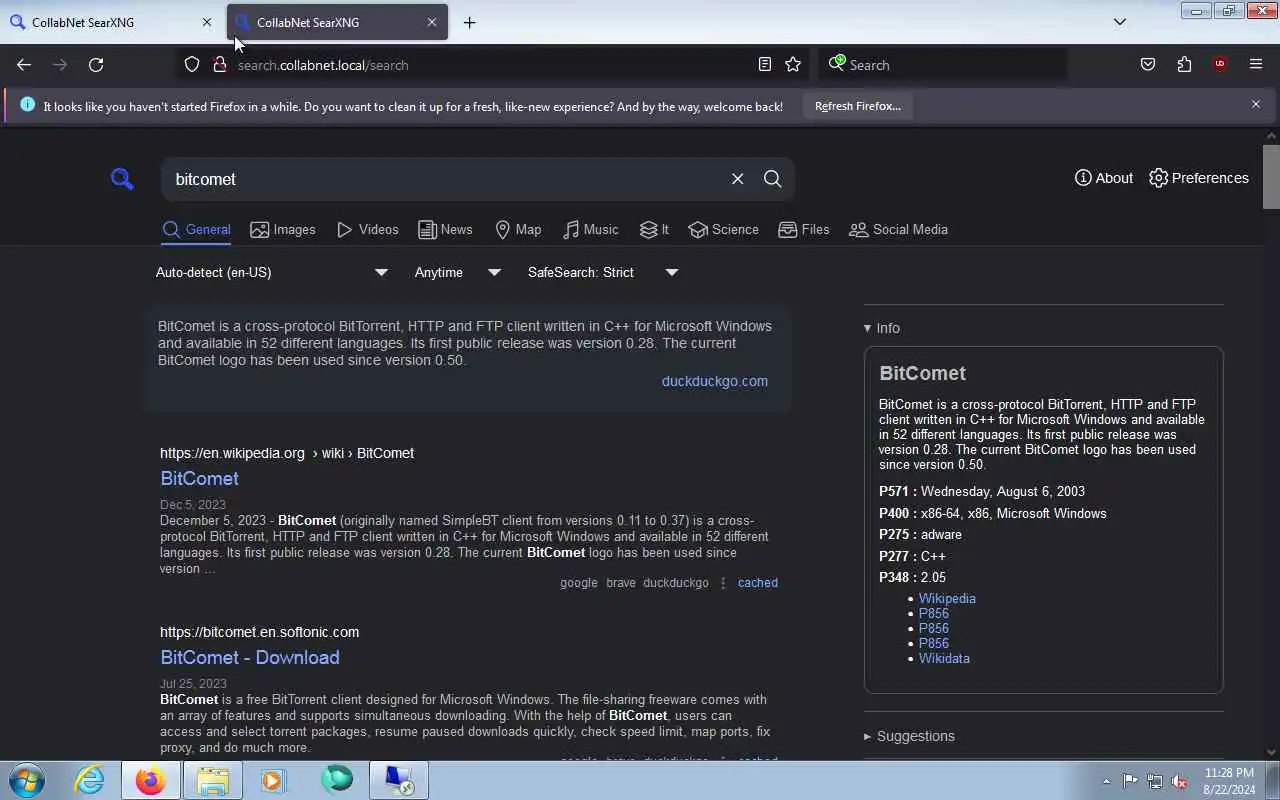Screen dimensions: 1280x800
Task: Open Pocket save icon
Action: (1148, 65)
